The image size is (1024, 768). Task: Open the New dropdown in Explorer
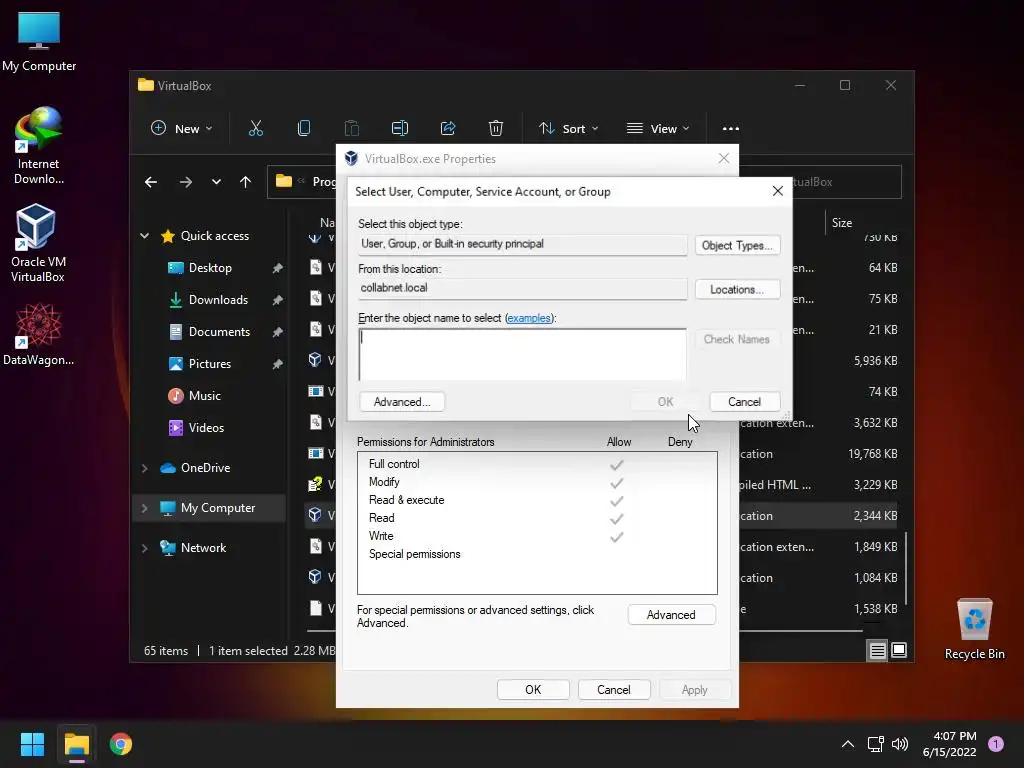point(182,129)
